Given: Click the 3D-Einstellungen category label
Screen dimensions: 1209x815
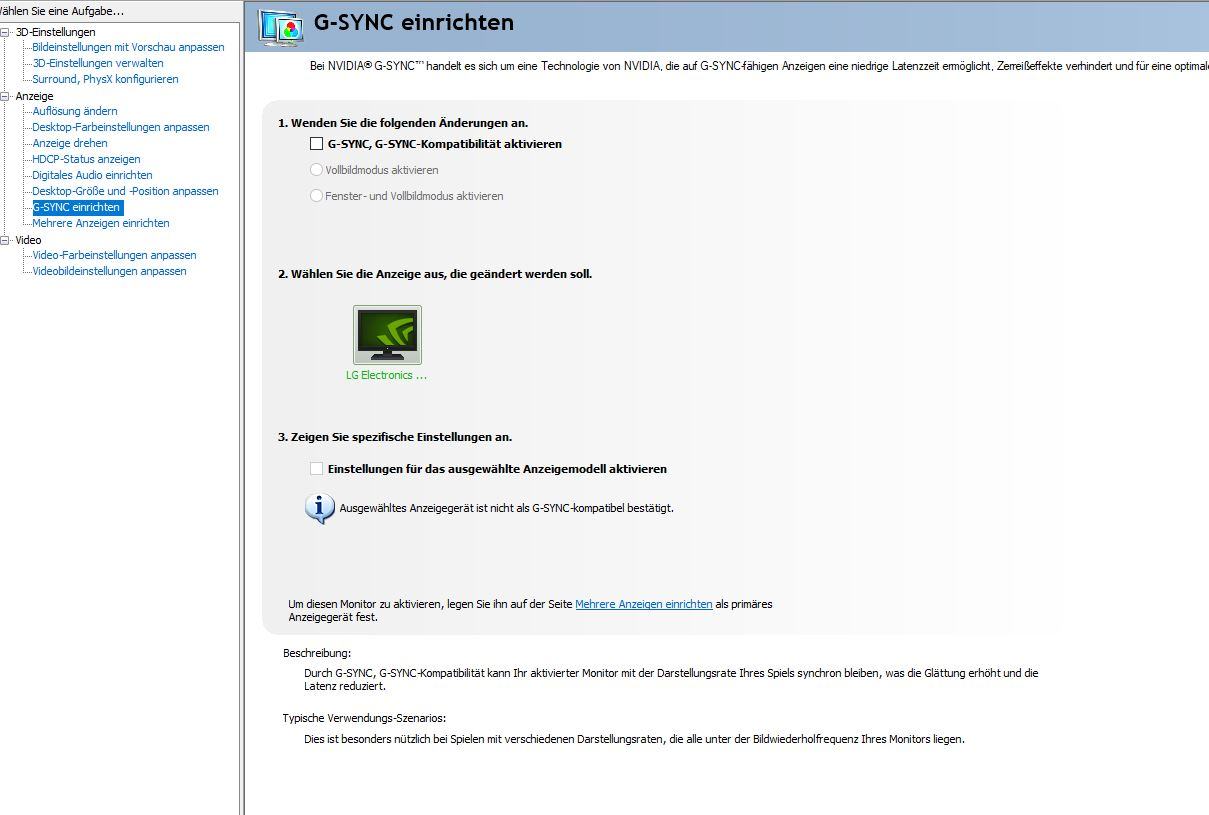Looking at the screenshot, I should (55, 32).
